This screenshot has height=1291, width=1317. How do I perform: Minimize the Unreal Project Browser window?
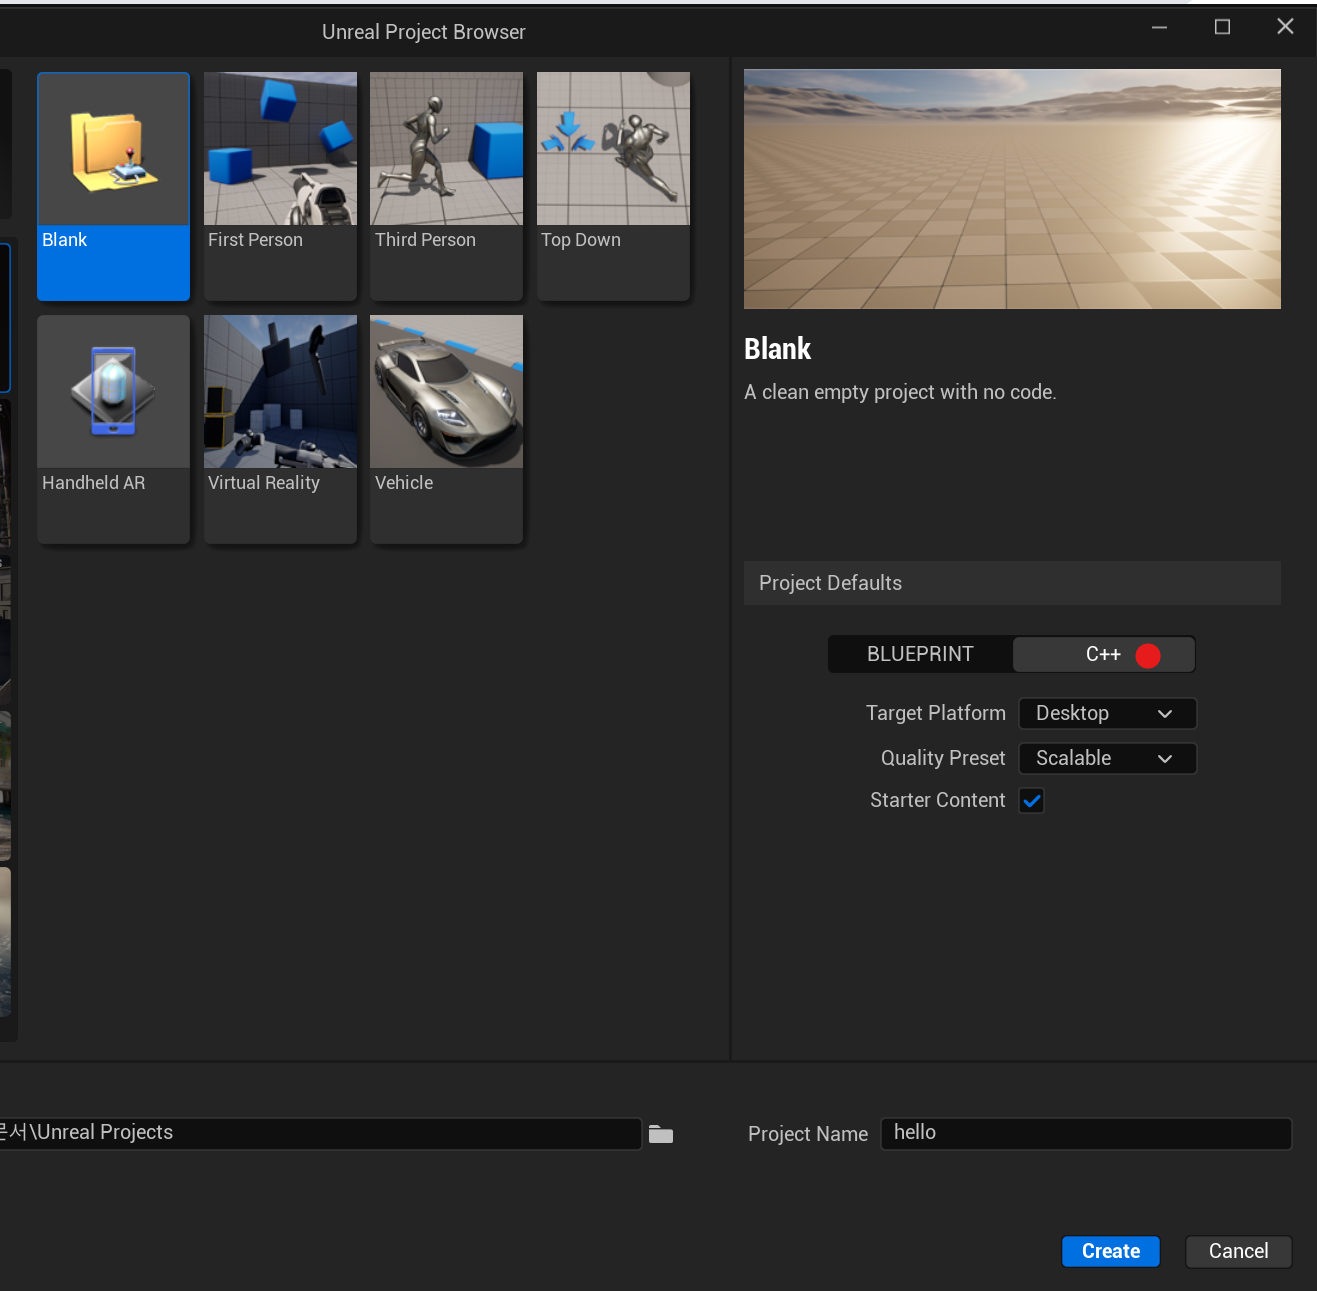pos(1159,27)
